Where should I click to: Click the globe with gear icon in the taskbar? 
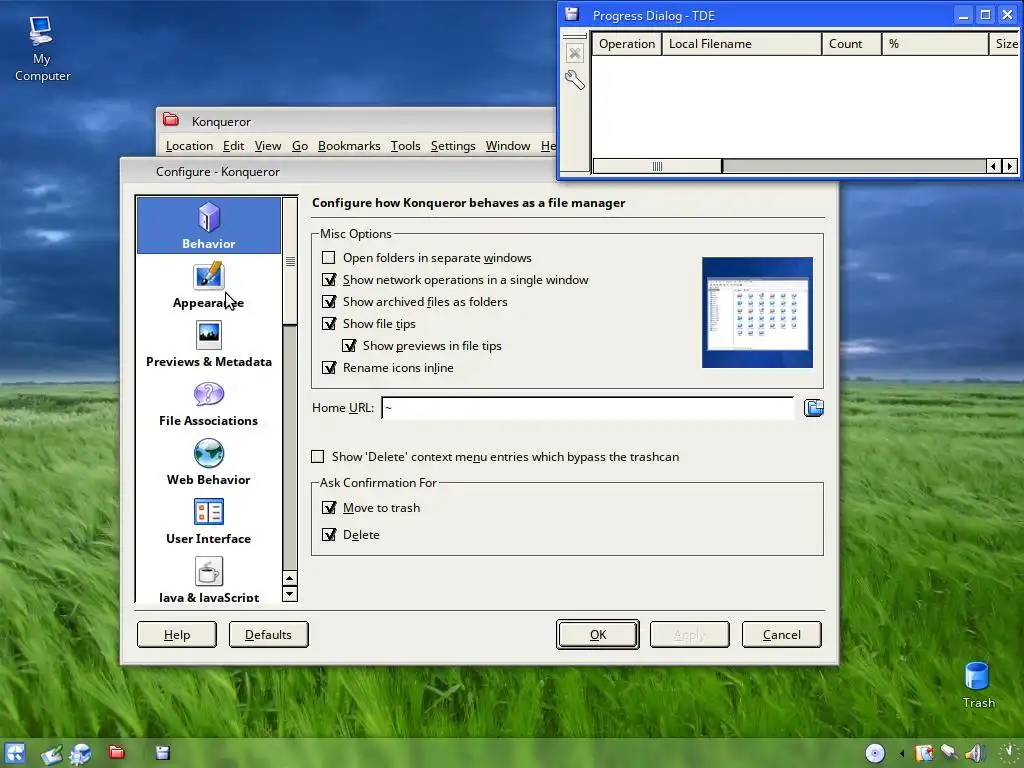(x=80, y=754)
